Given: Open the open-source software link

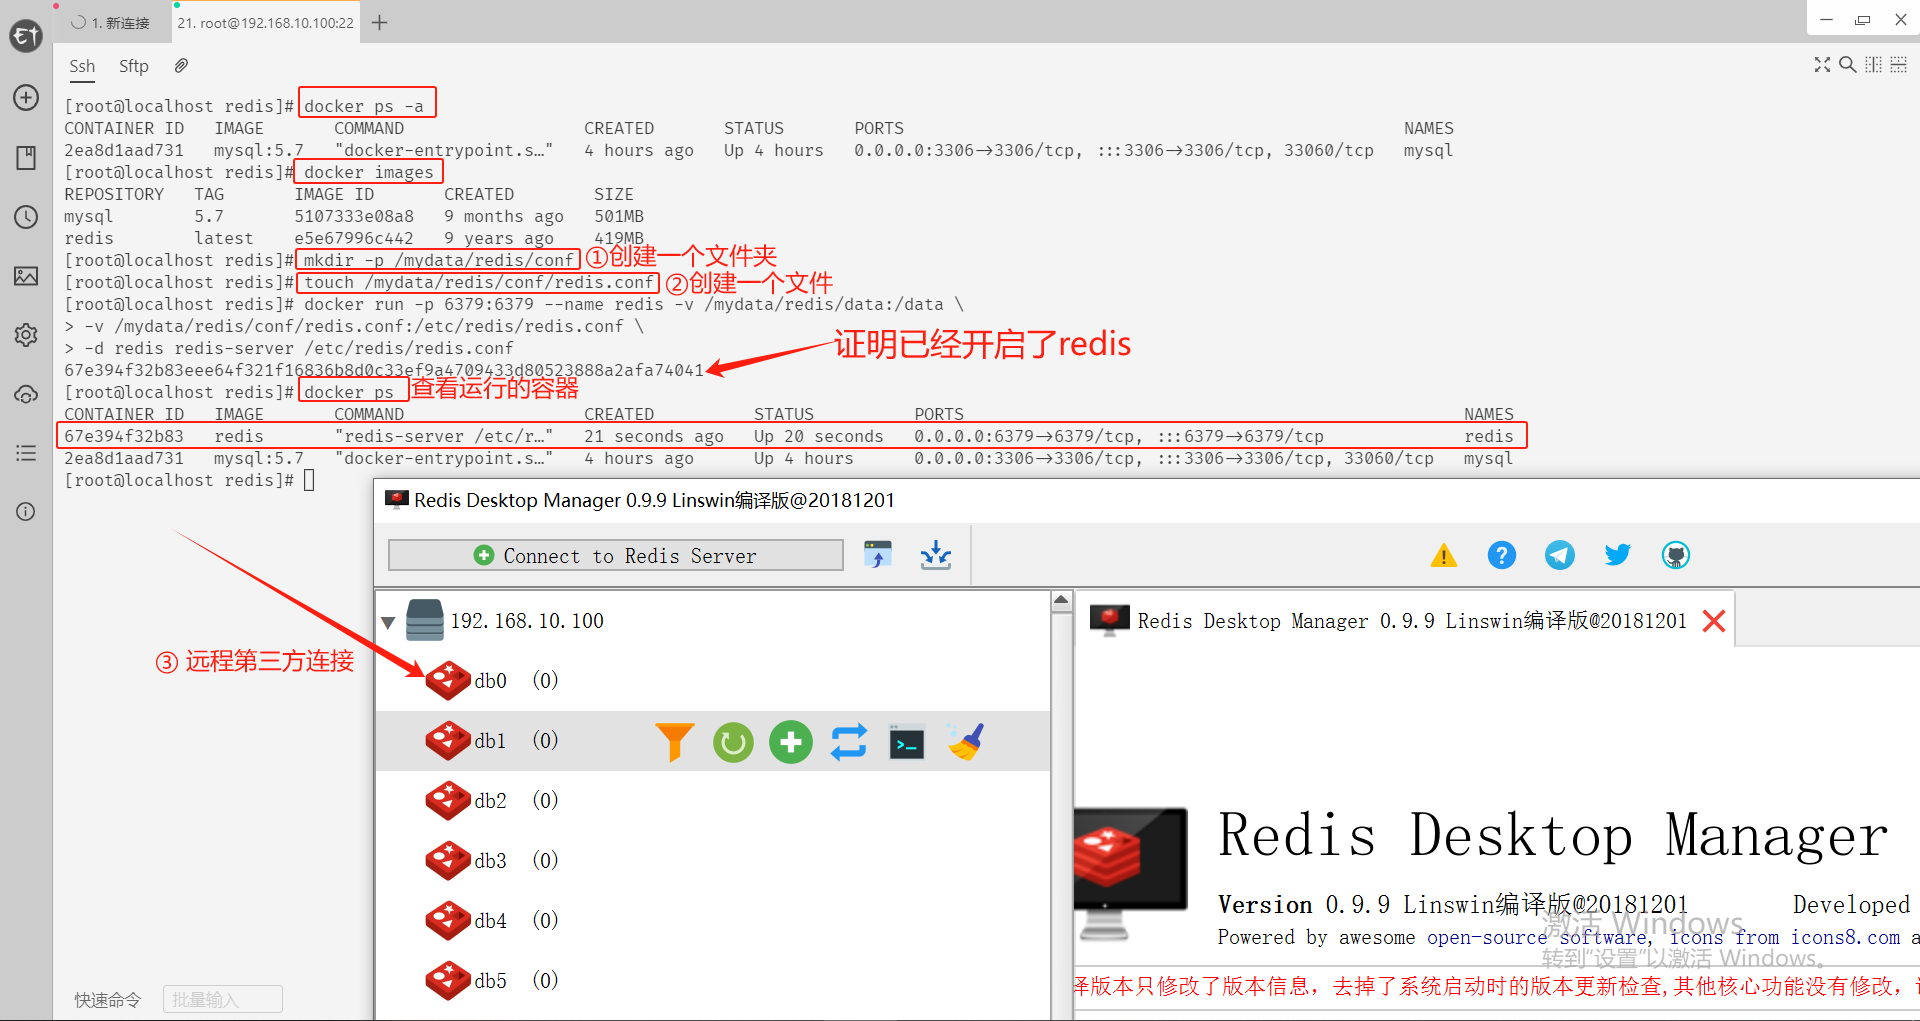Looking at the screenshot, I should tap(1539, 937).
